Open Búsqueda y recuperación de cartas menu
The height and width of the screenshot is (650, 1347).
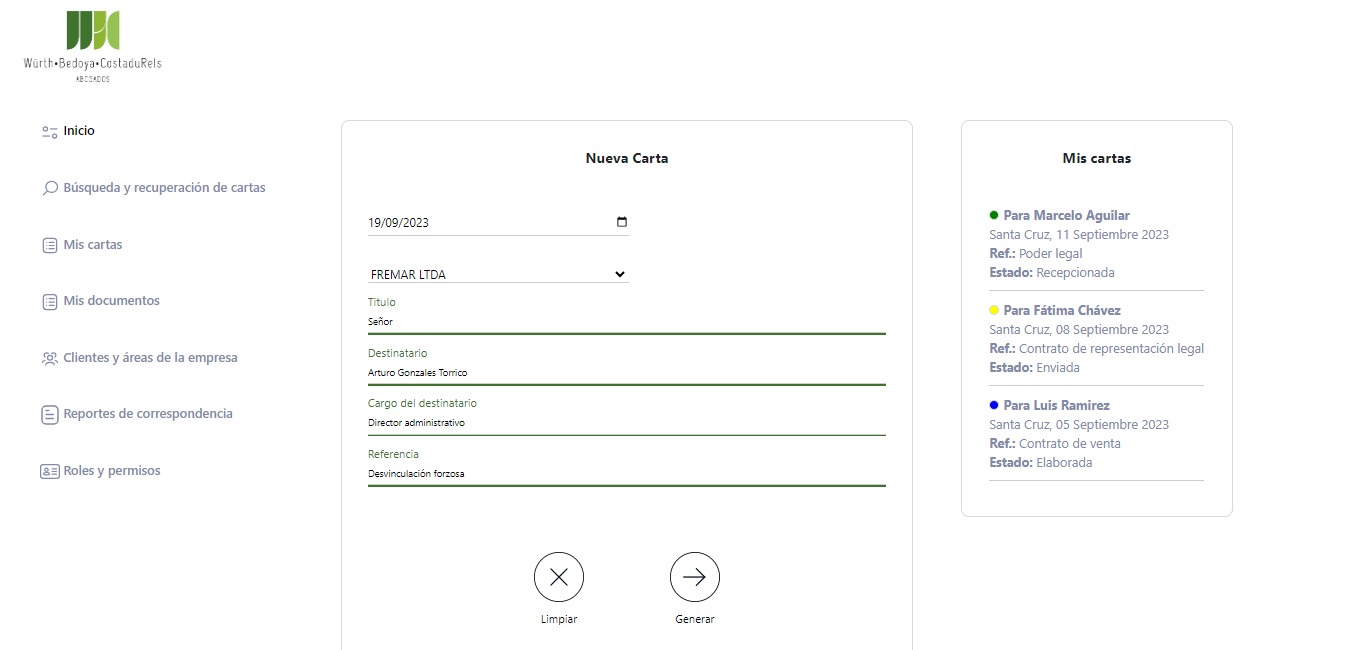tap(164, 188)
